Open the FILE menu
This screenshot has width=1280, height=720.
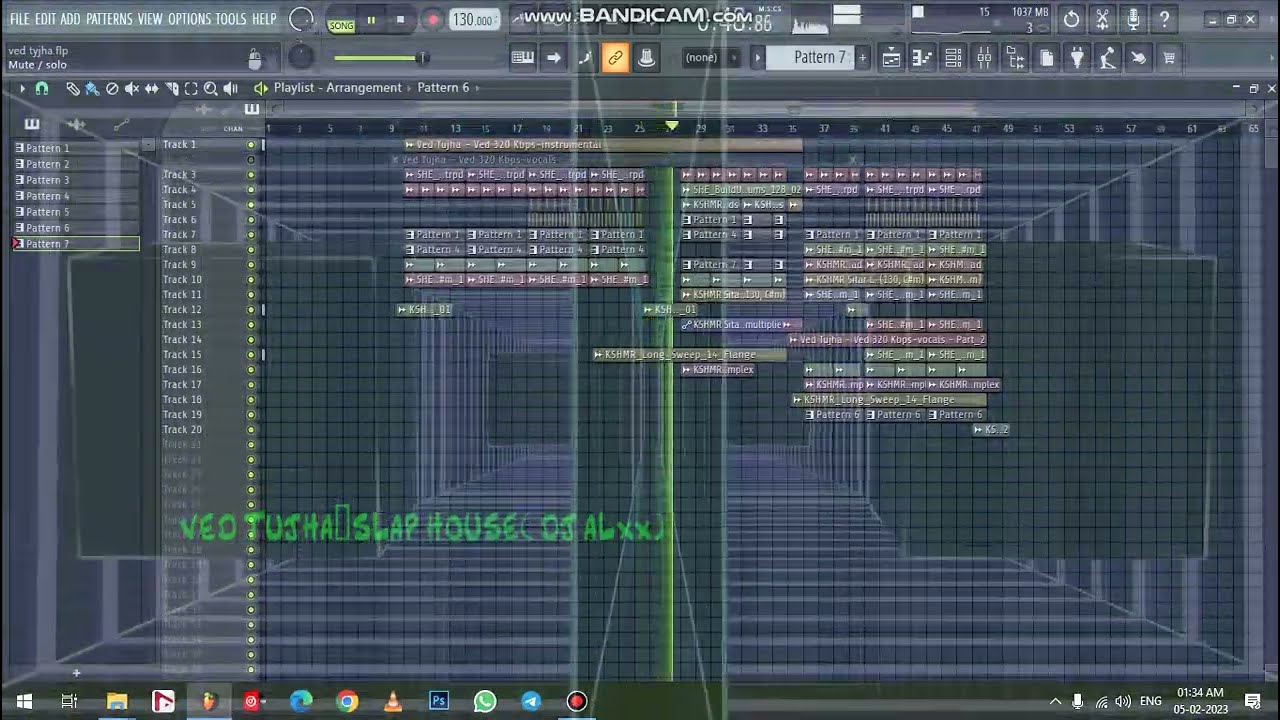pos(20,19)
